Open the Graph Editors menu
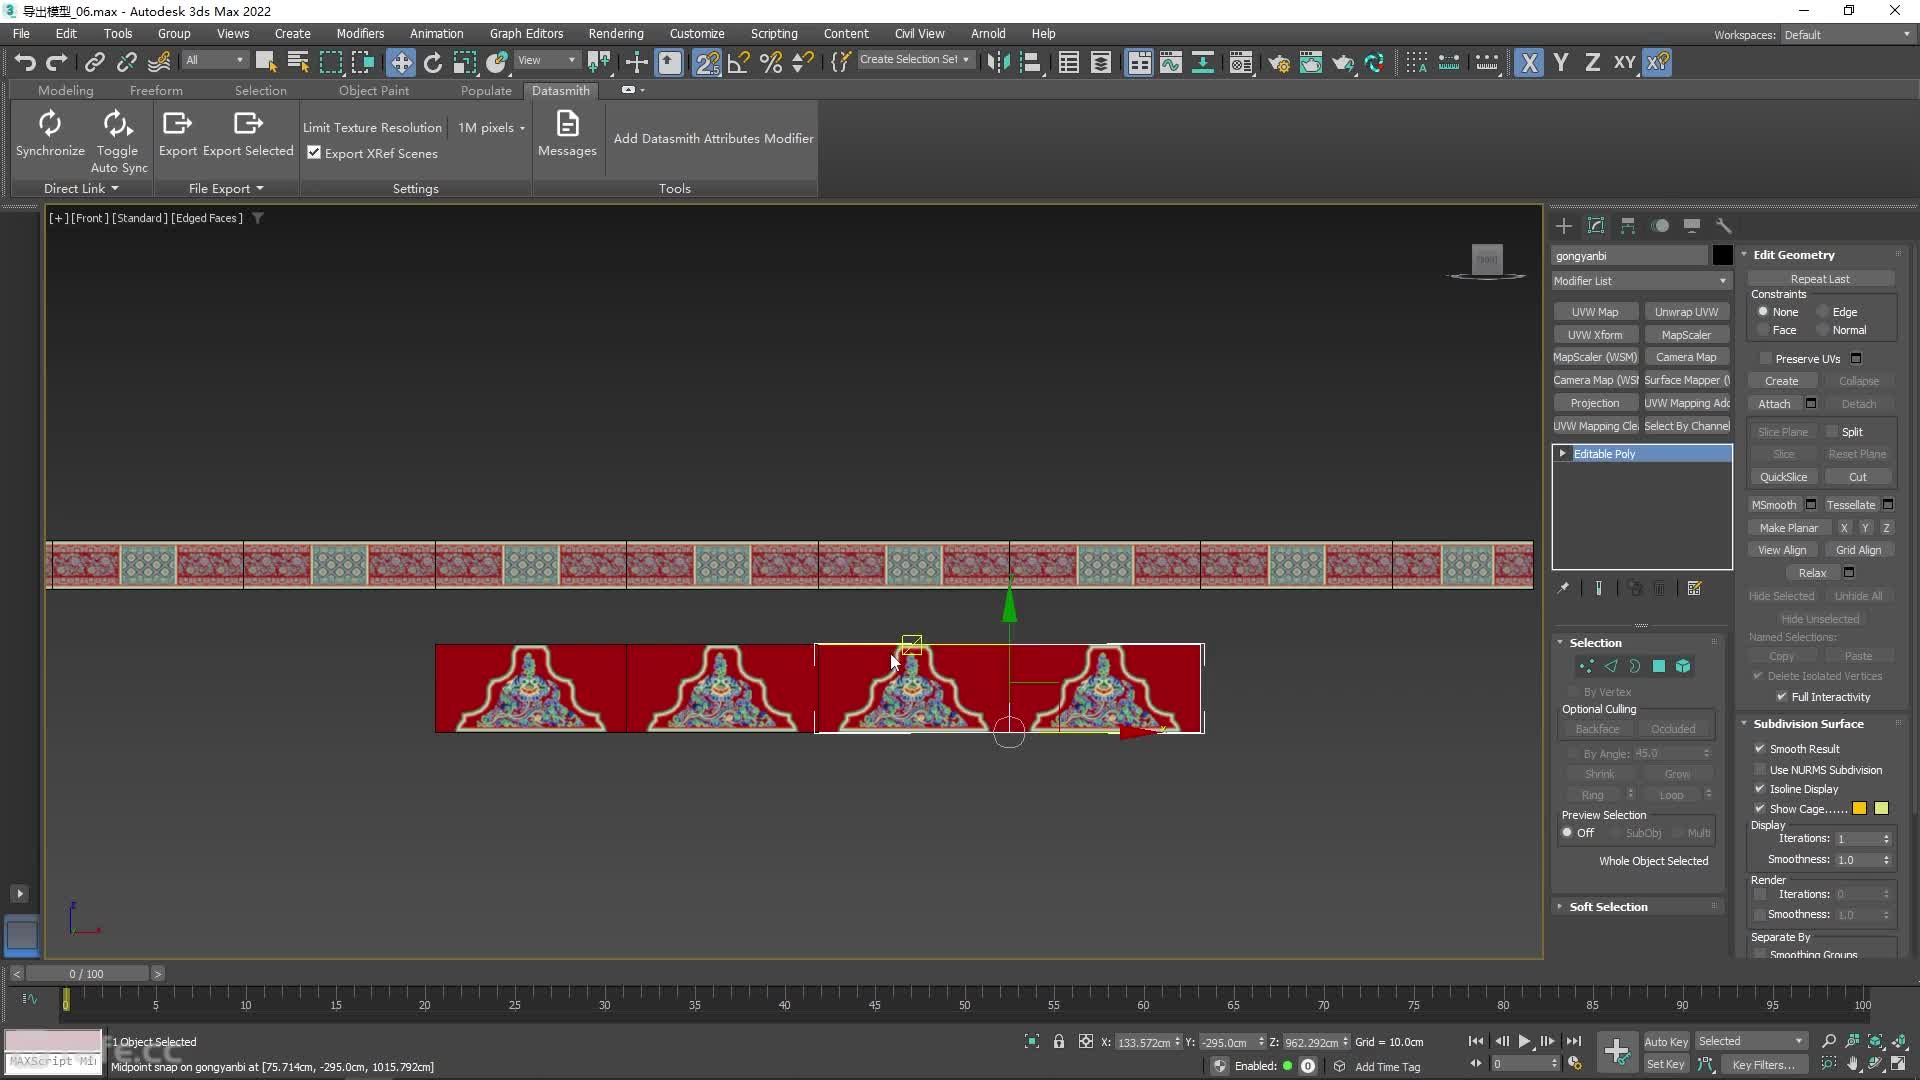 point(526,34)
